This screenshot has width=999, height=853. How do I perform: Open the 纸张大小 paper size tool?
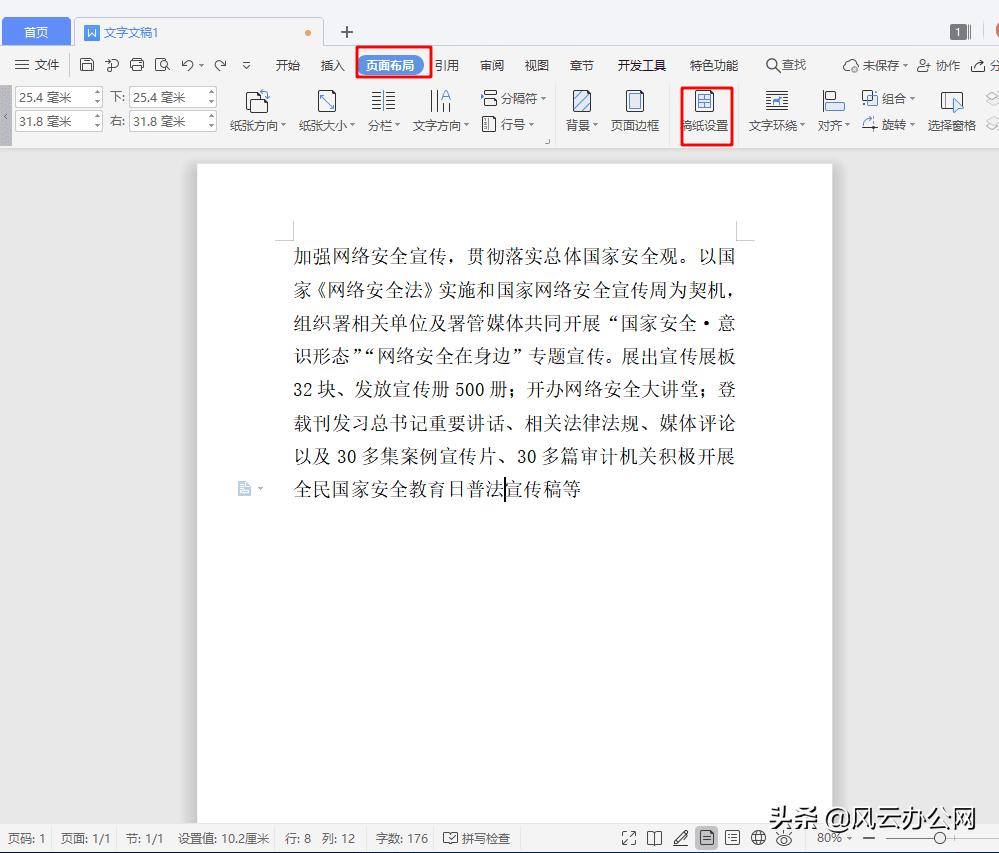325,112
